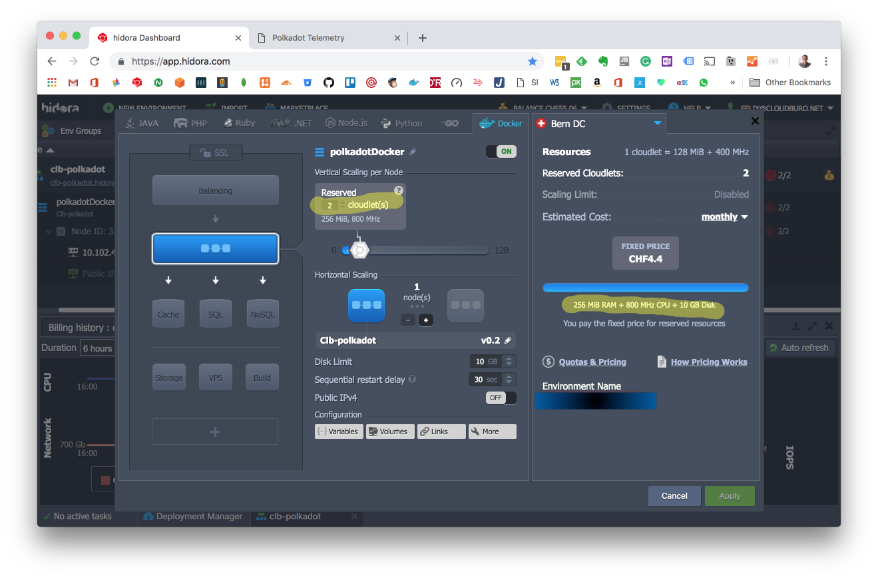878x580 pixels.
Task: Switch to the PHP tab
Action: pyautogui.click(x=191, y=123)
